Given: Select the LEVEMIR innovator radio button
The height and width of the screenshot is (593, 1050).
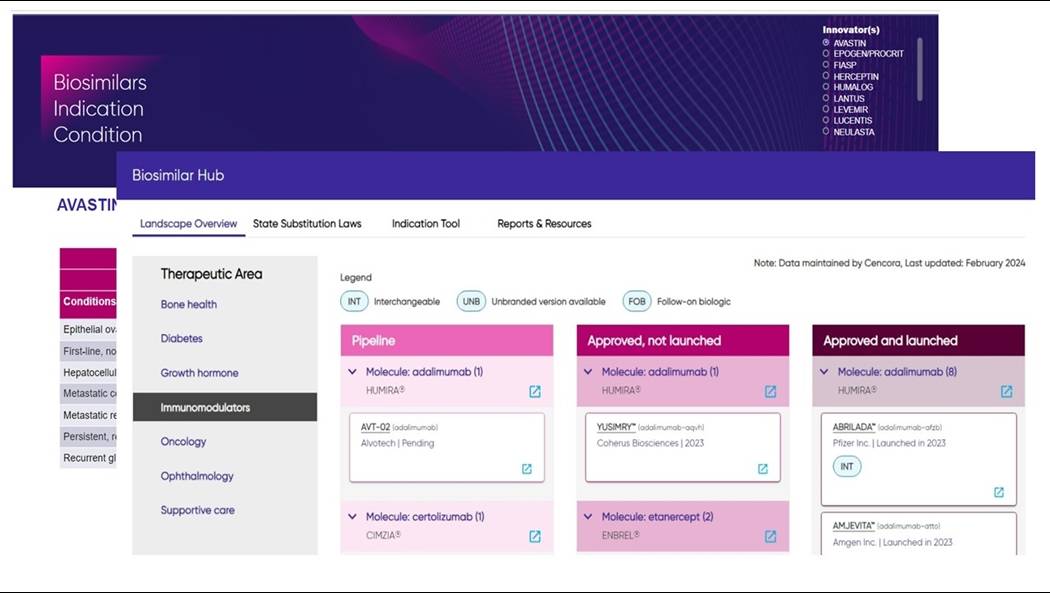Looking at the screenshot, I should 826,109.
